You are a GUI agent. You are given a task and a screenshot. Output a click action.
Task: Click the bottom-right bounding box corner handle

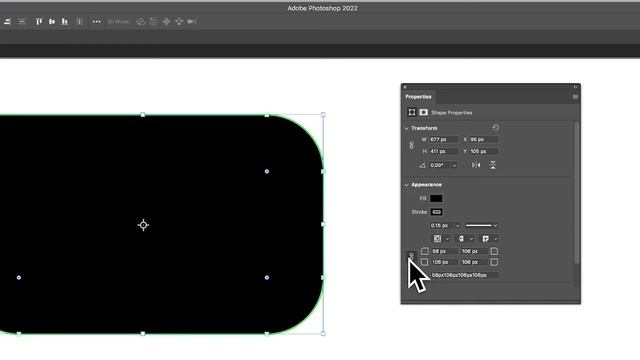click(x=323, y=333)
